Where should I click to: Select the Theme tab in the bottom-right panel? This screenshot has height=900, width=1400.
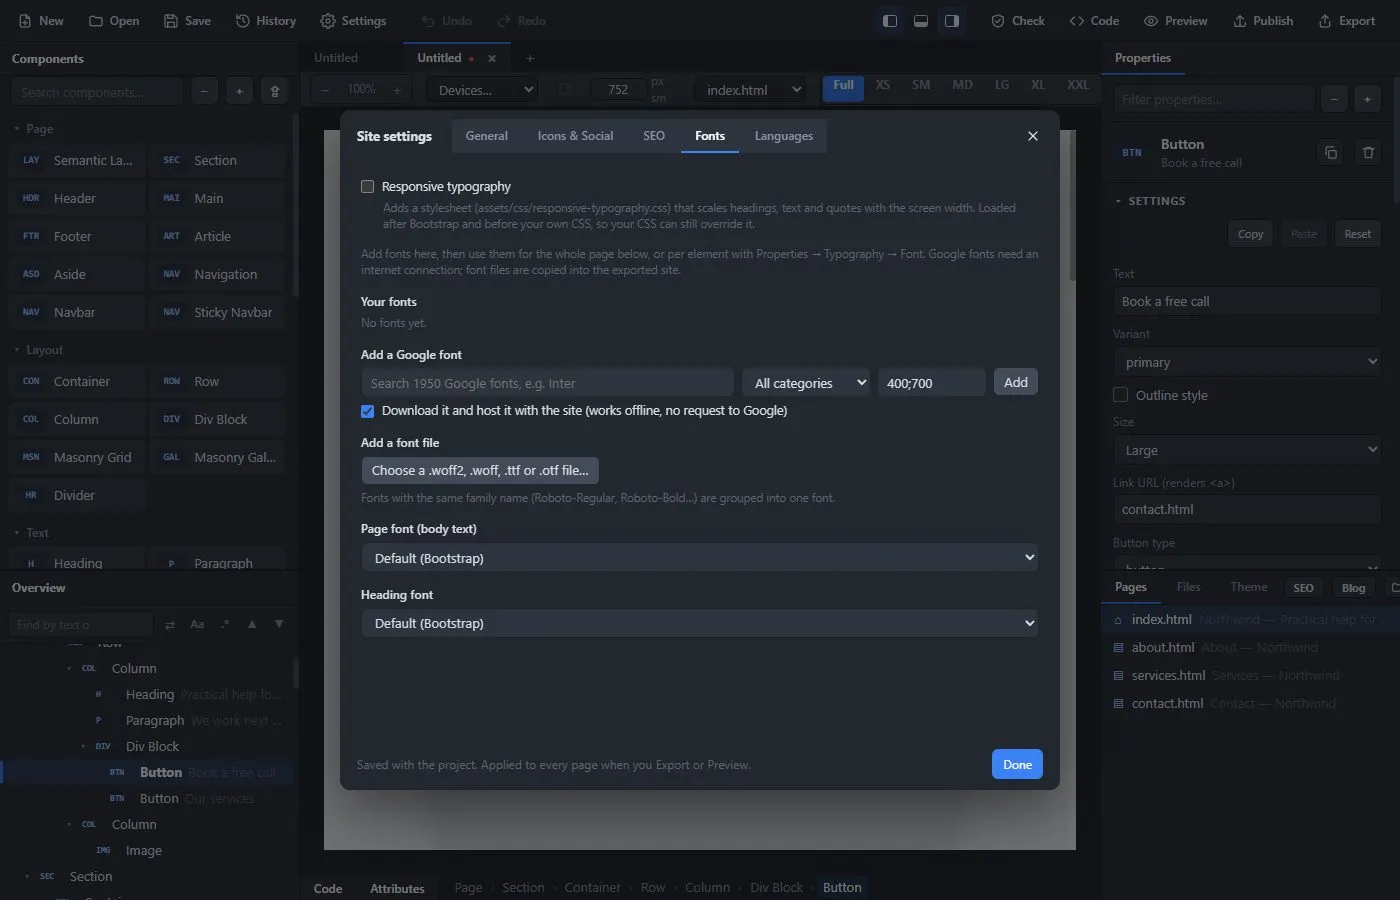click(1248, 587)
